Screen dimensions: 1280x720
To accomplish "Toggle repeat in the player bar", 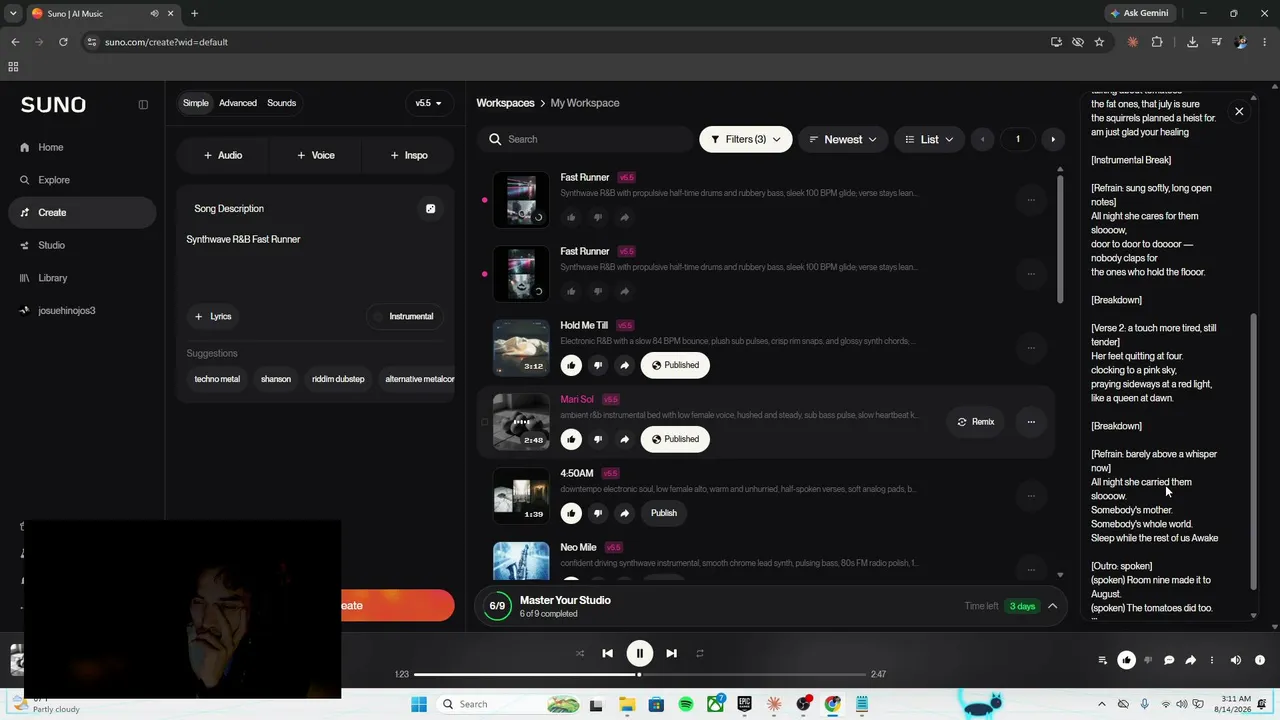I will pos(700,653).
